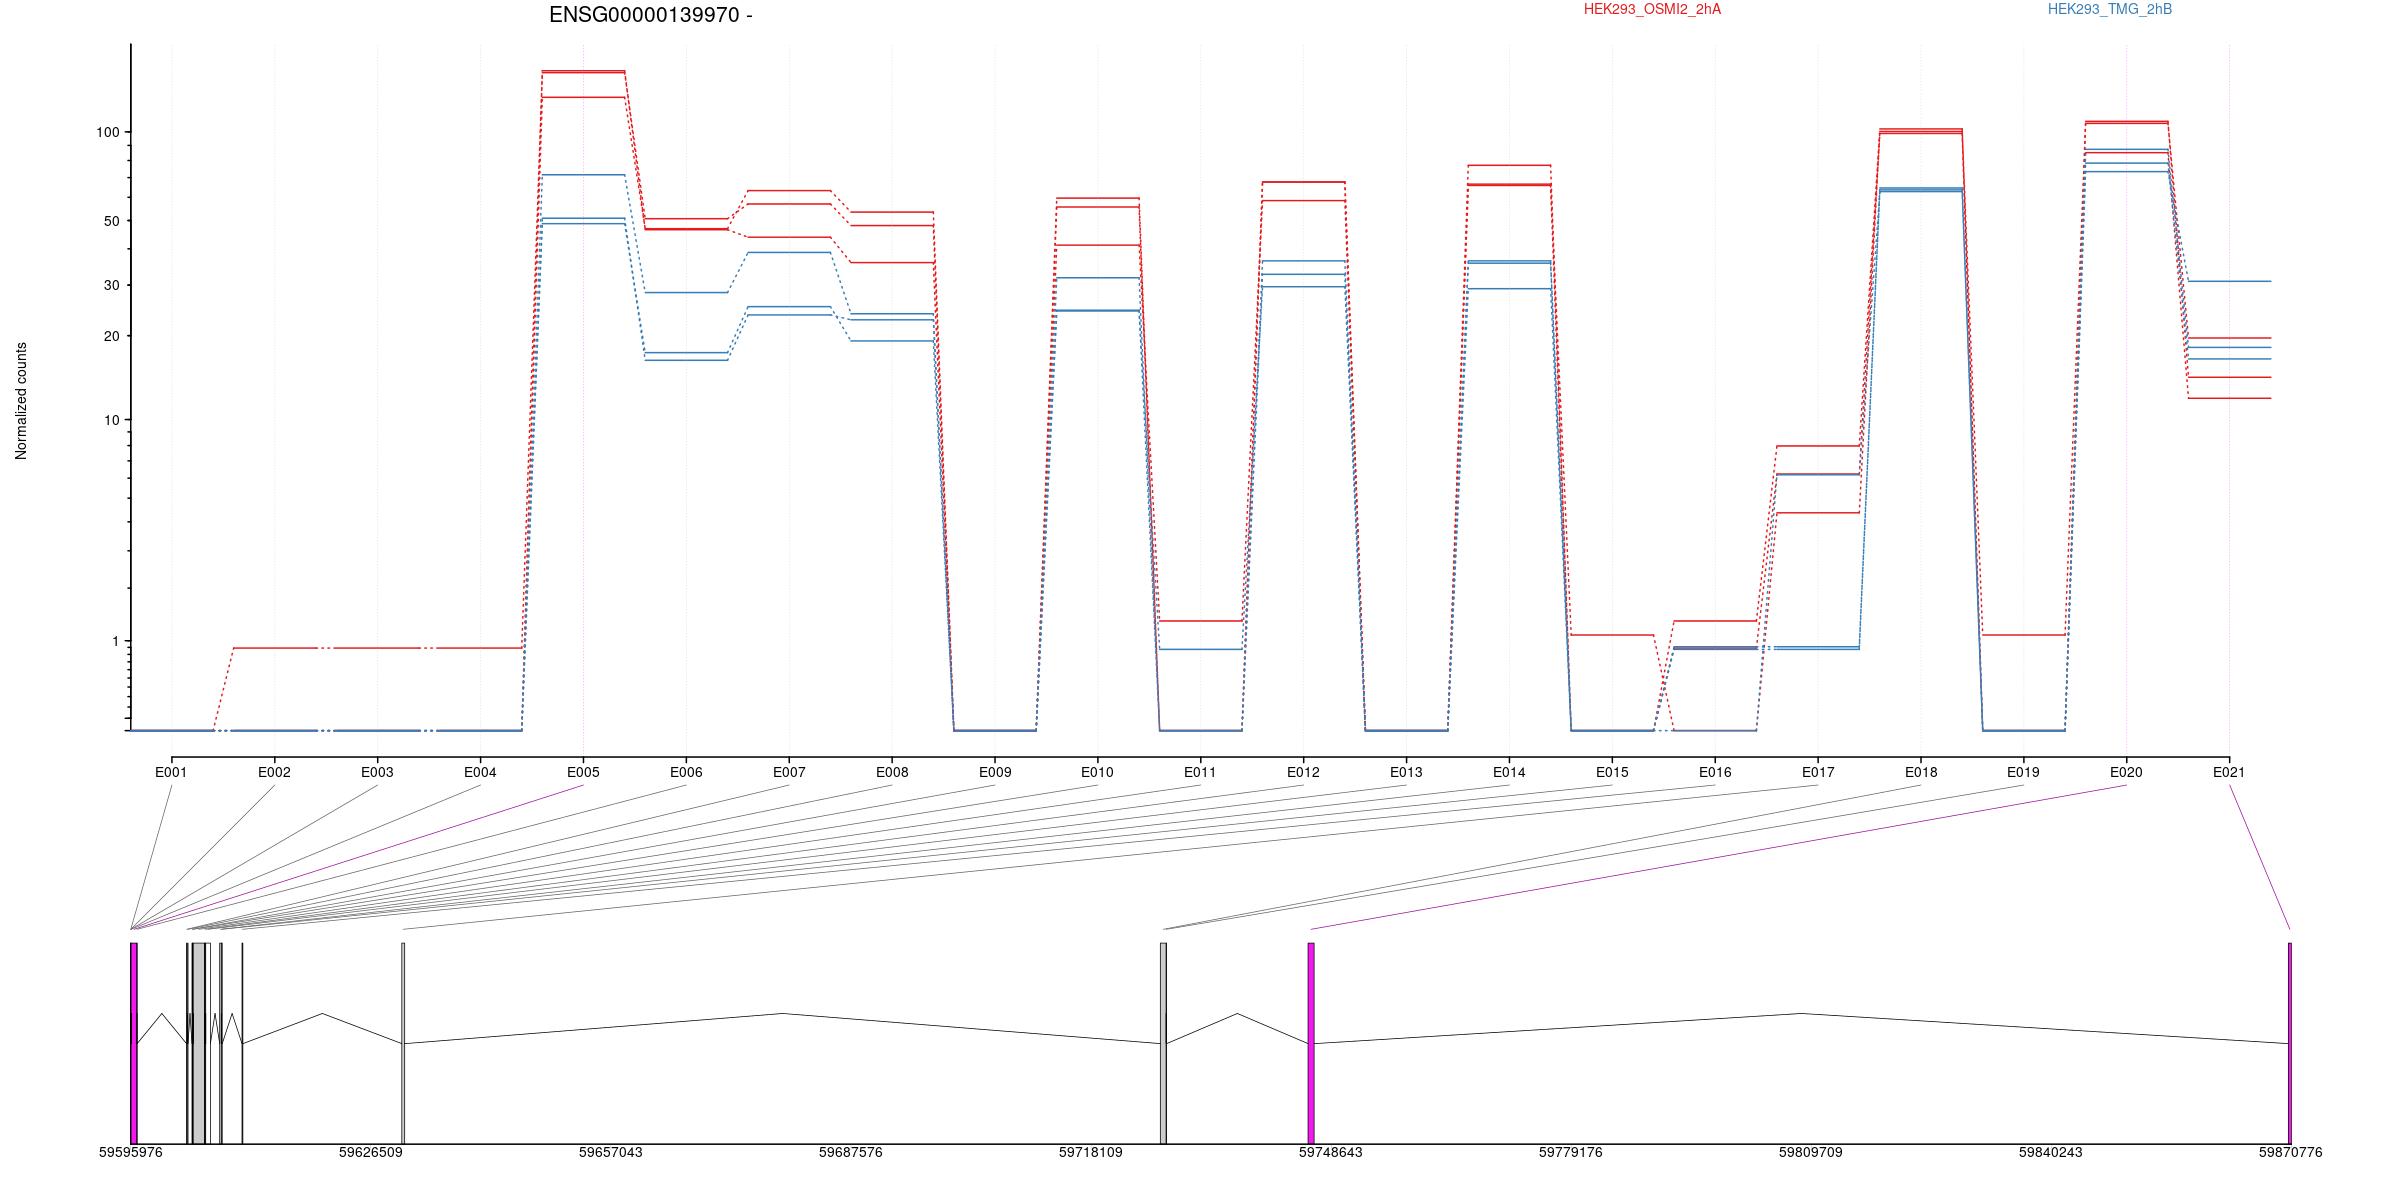Click the Normalized counts axis label
Viewport: 2400px width, 1200px height.
point(21,401)
